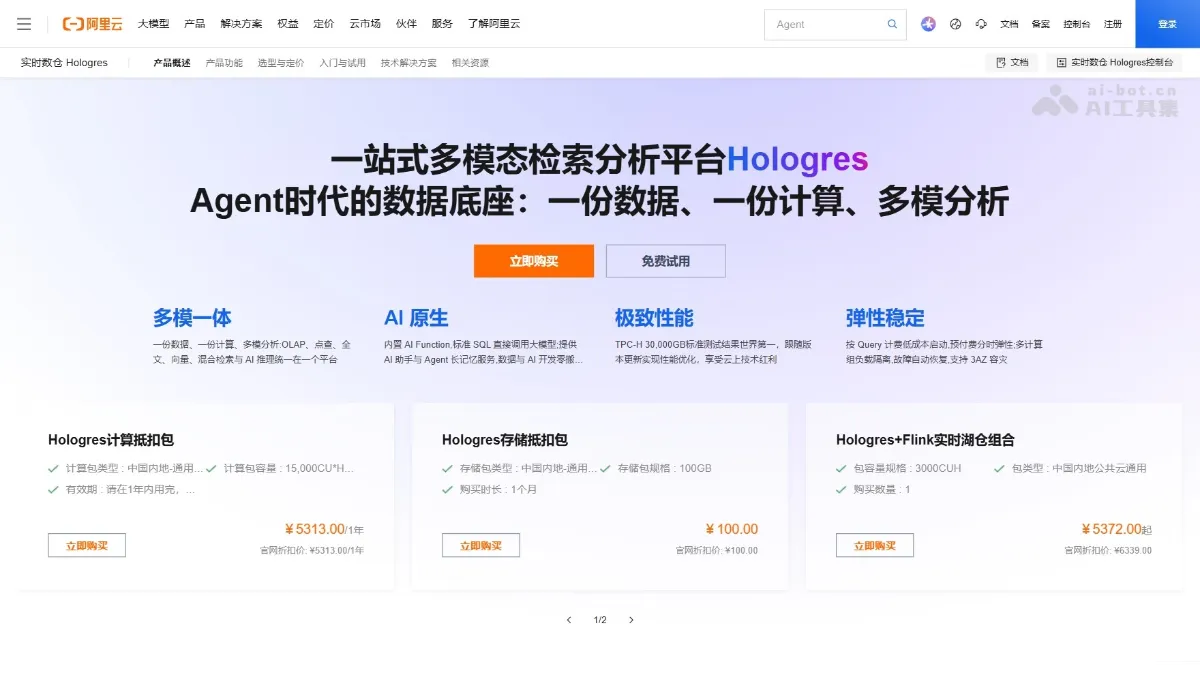This screenshot has height=675, width=1200.
Task: Open 大模型 top navigation menu
Action: 153,24
